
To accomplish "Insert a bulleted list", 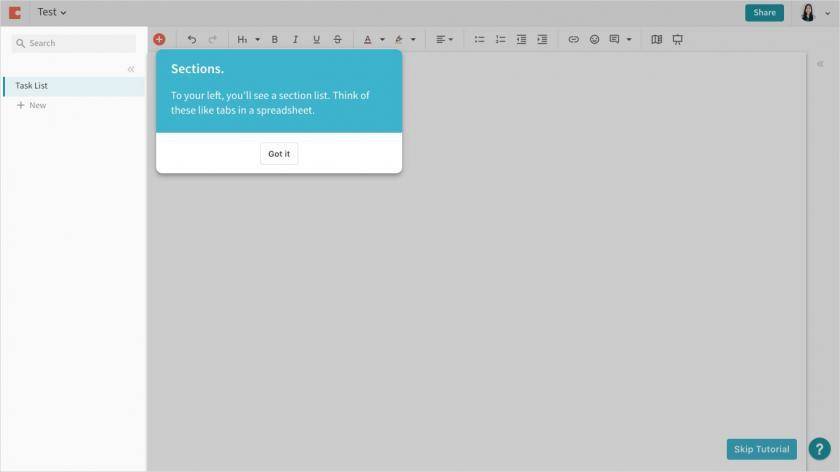I will point(479,39).
